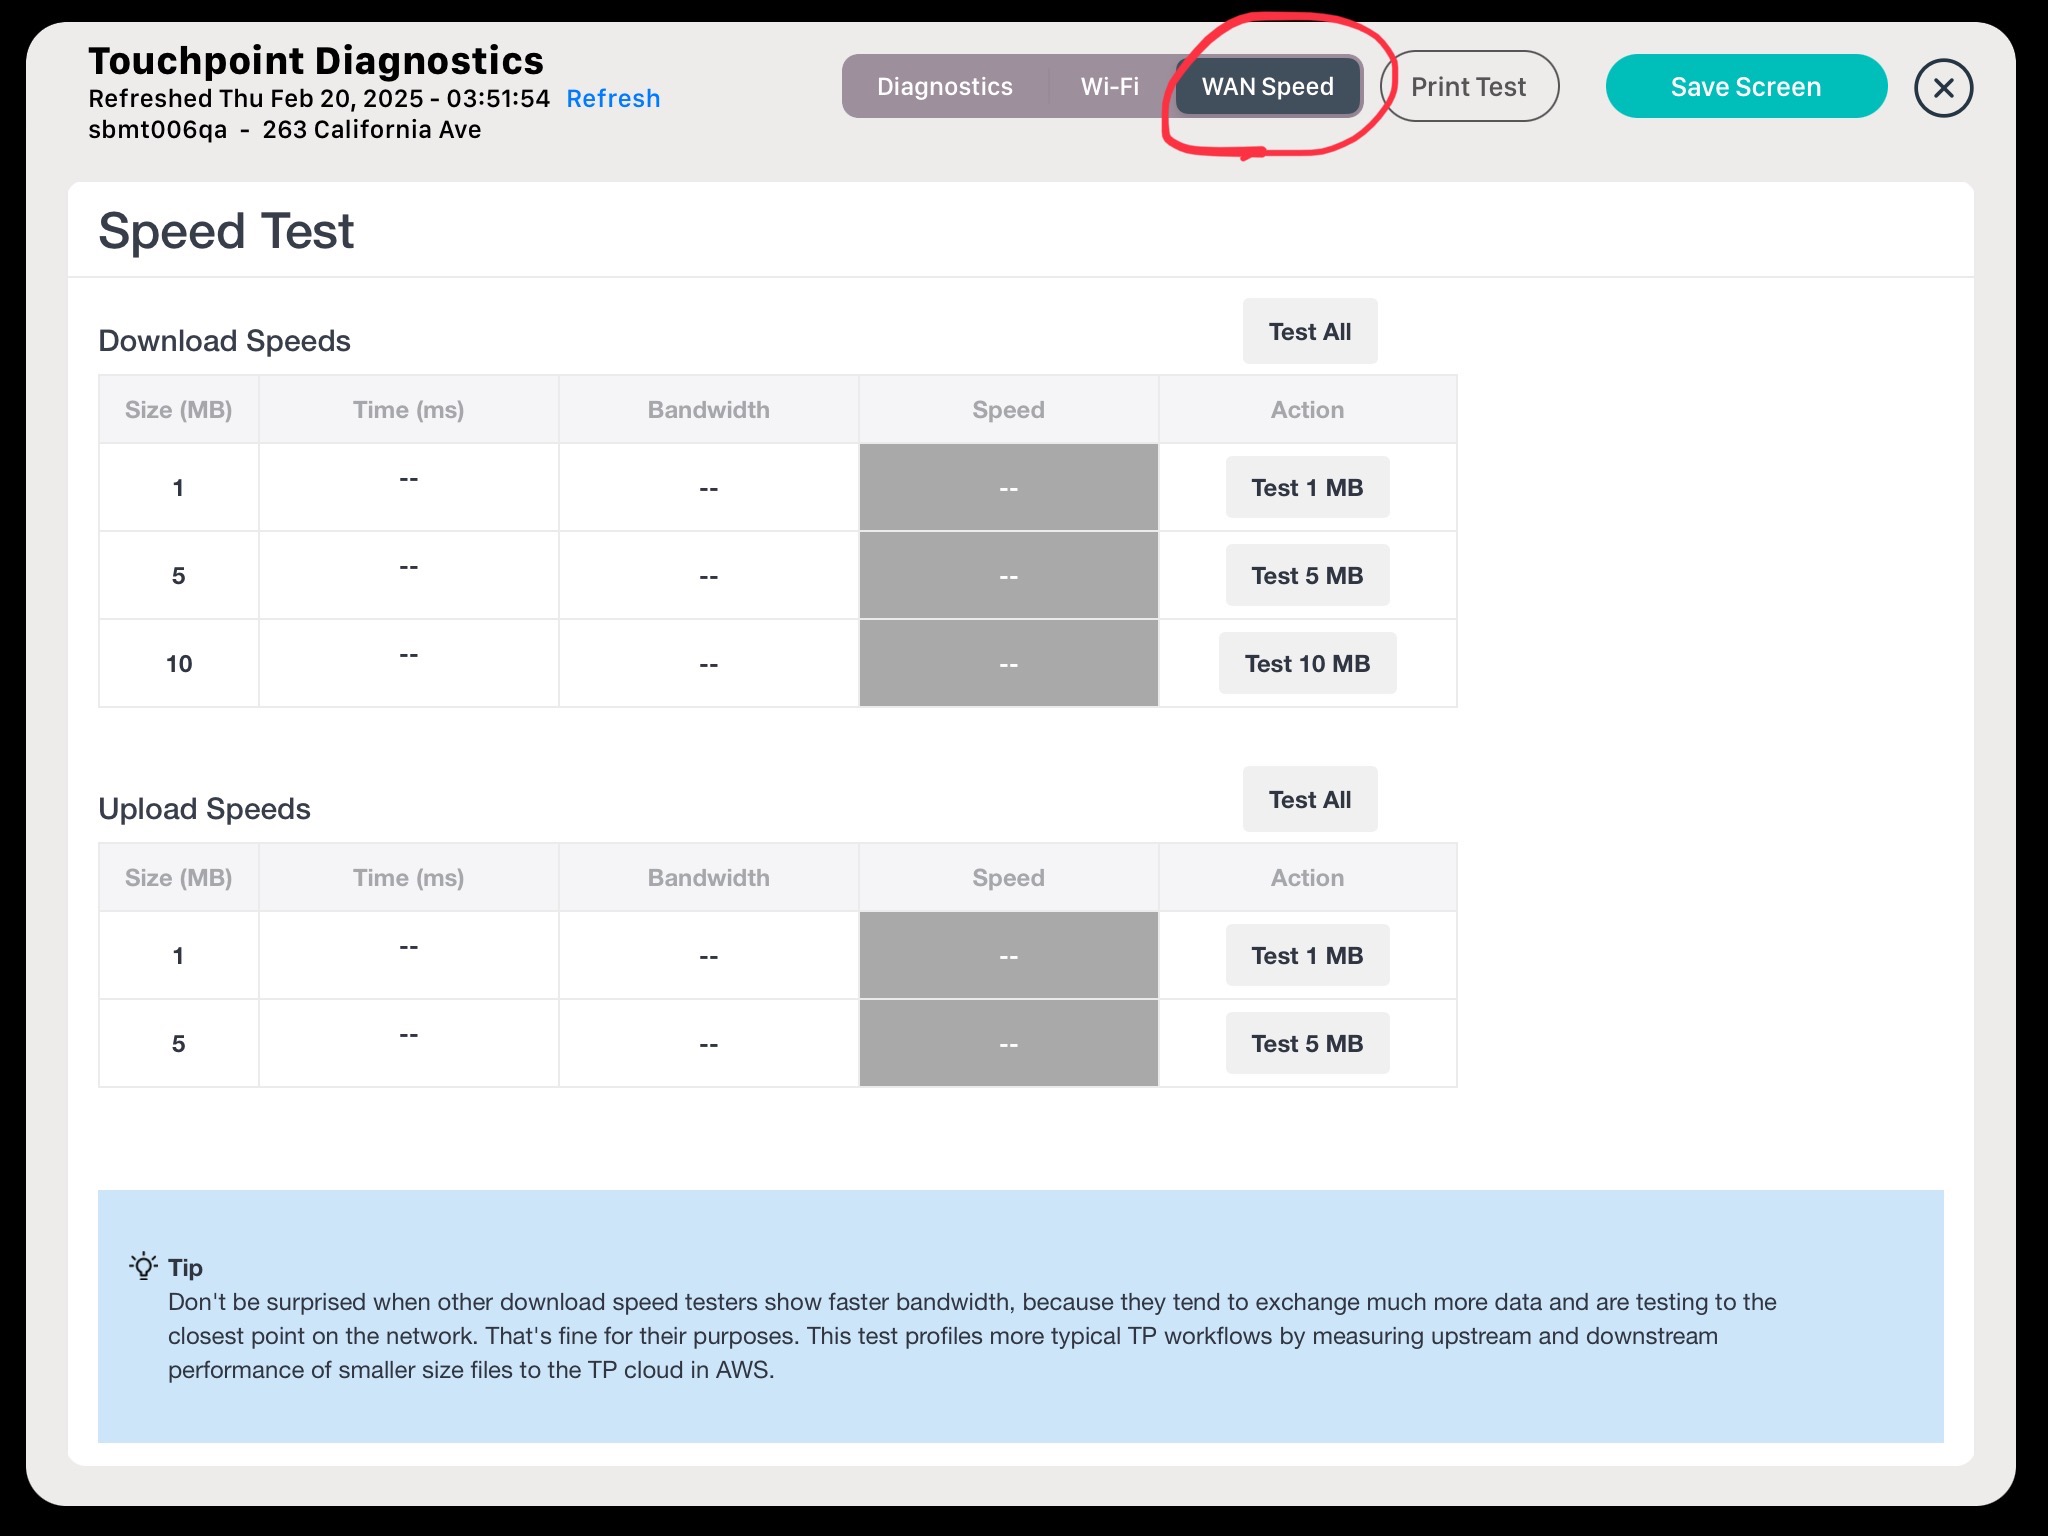Start the download Test 1 MB

(x=1306, y=488)
